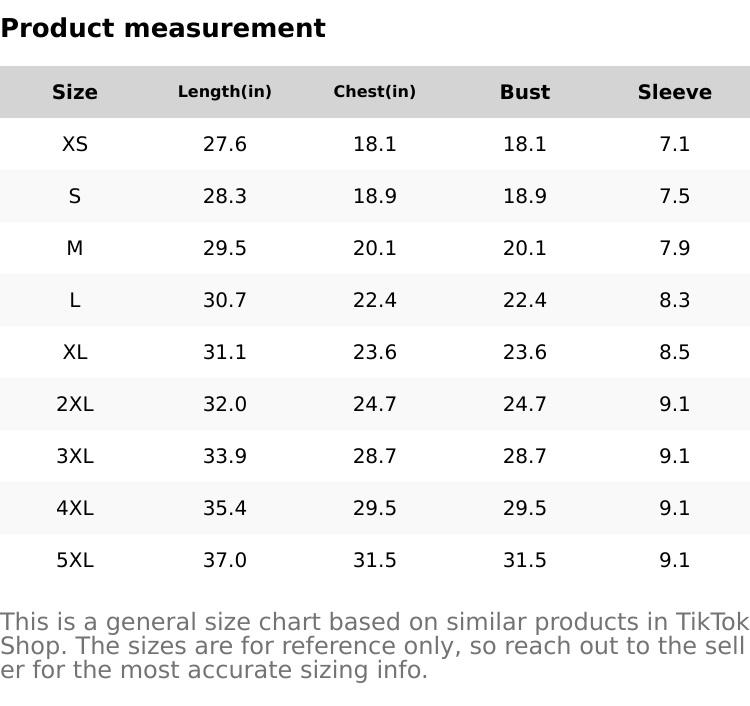Click the Length(in) column header
Screen dimensions: 750x706
(x=225, y=92)
